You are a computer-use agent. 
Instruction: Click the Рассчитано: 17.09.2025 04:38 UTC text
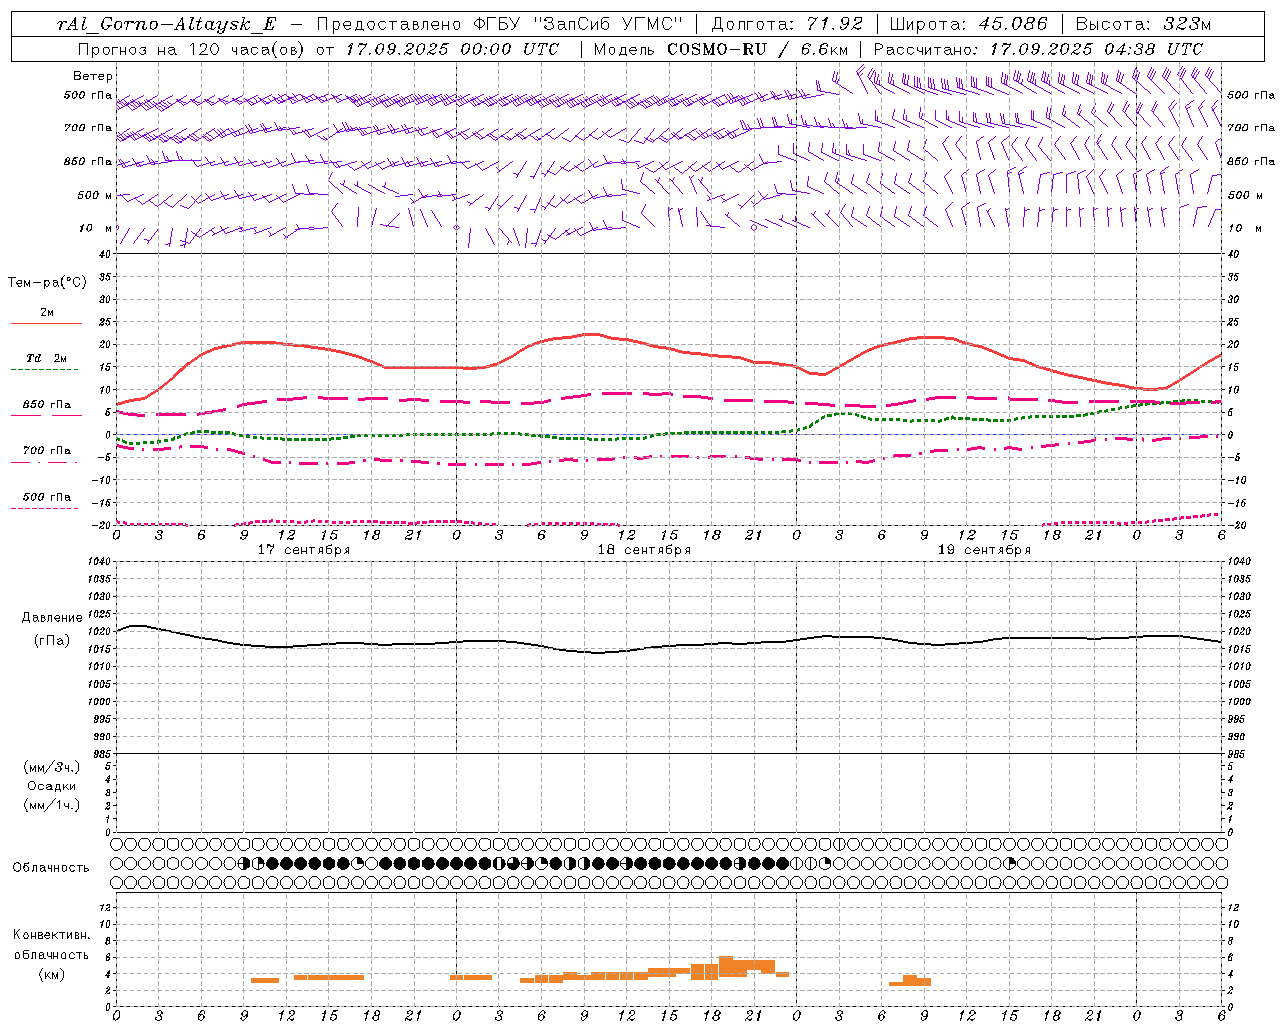tap(1038, 49)
